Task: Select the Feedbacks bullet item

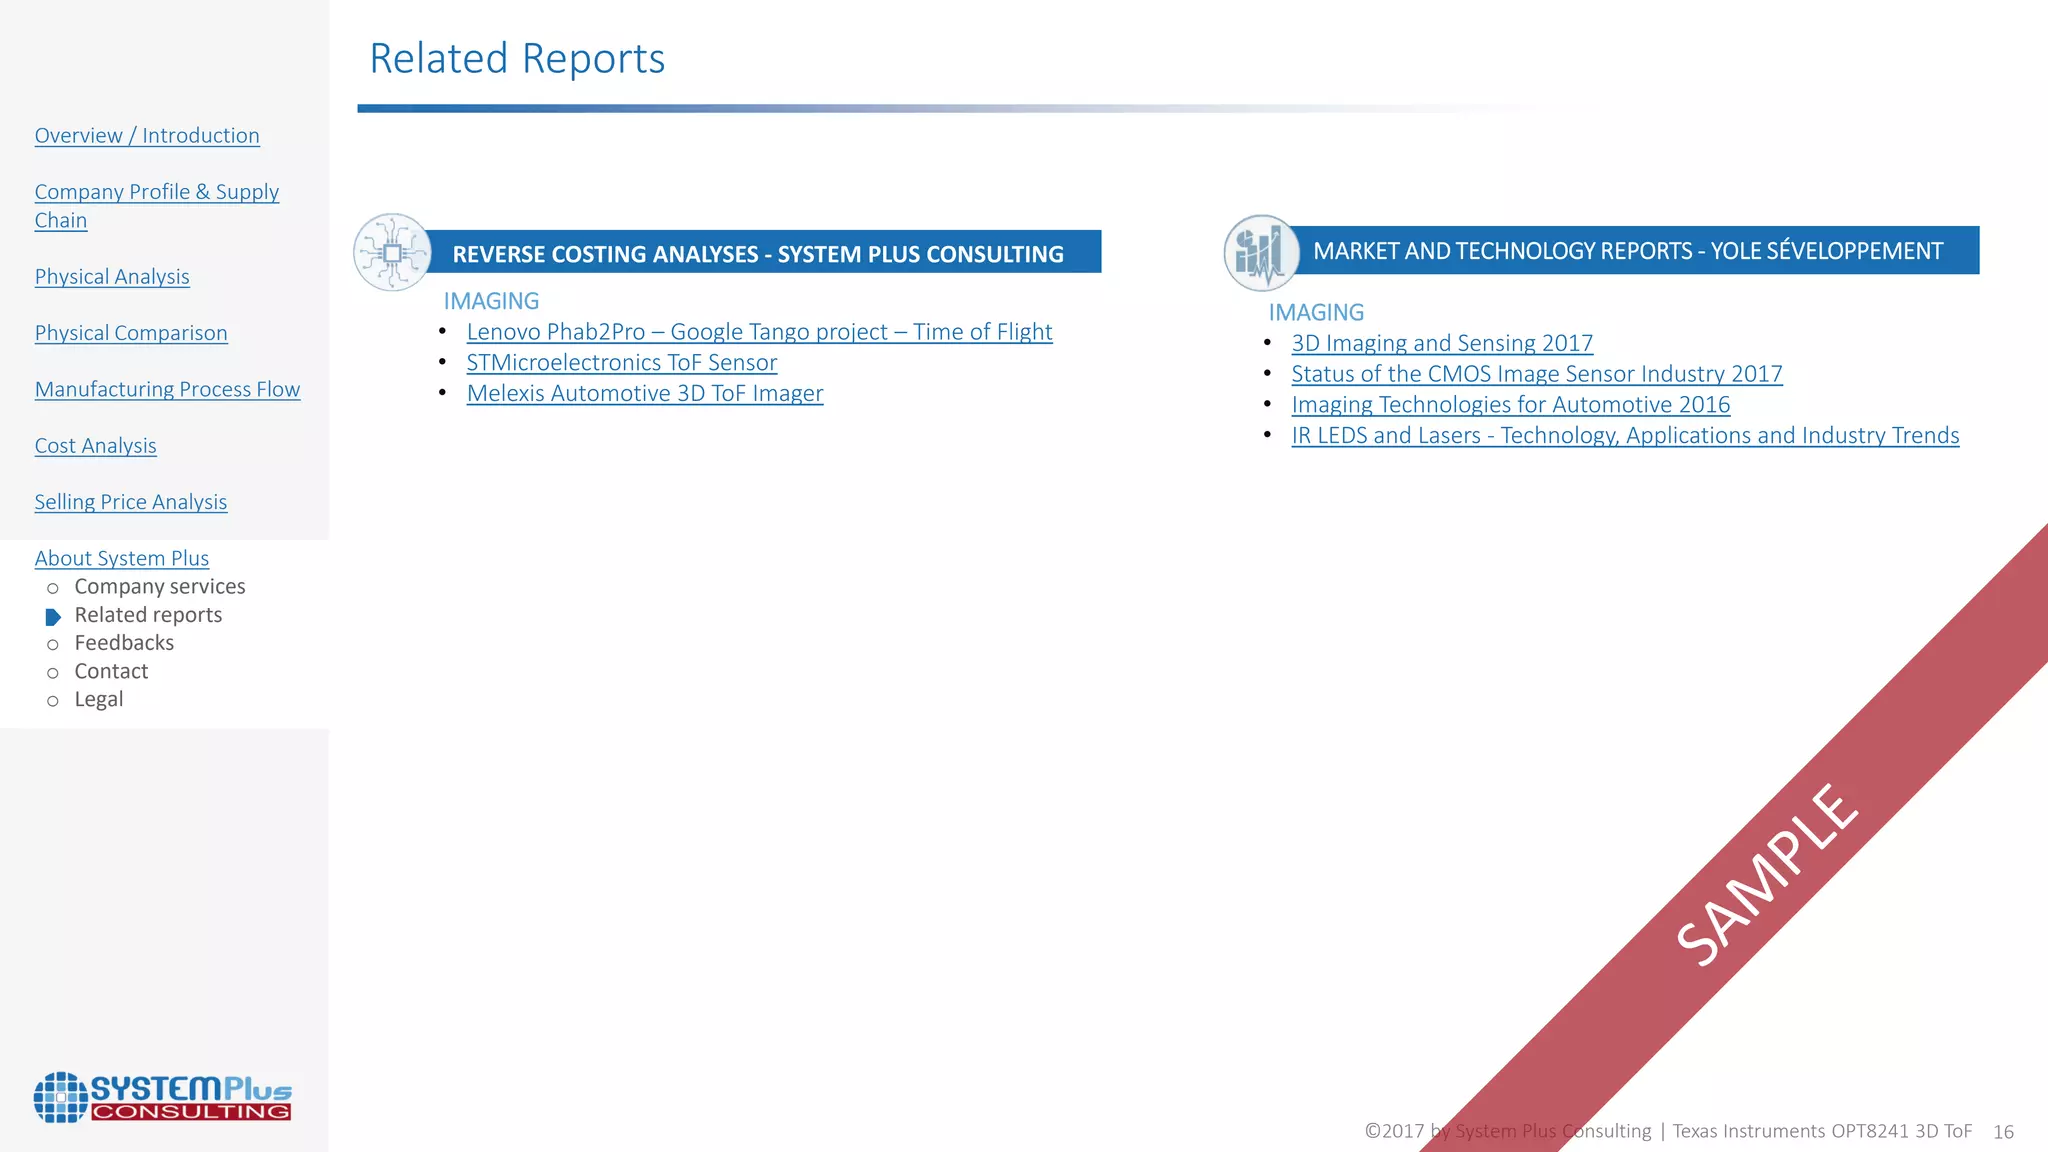Action: point(124,643)
